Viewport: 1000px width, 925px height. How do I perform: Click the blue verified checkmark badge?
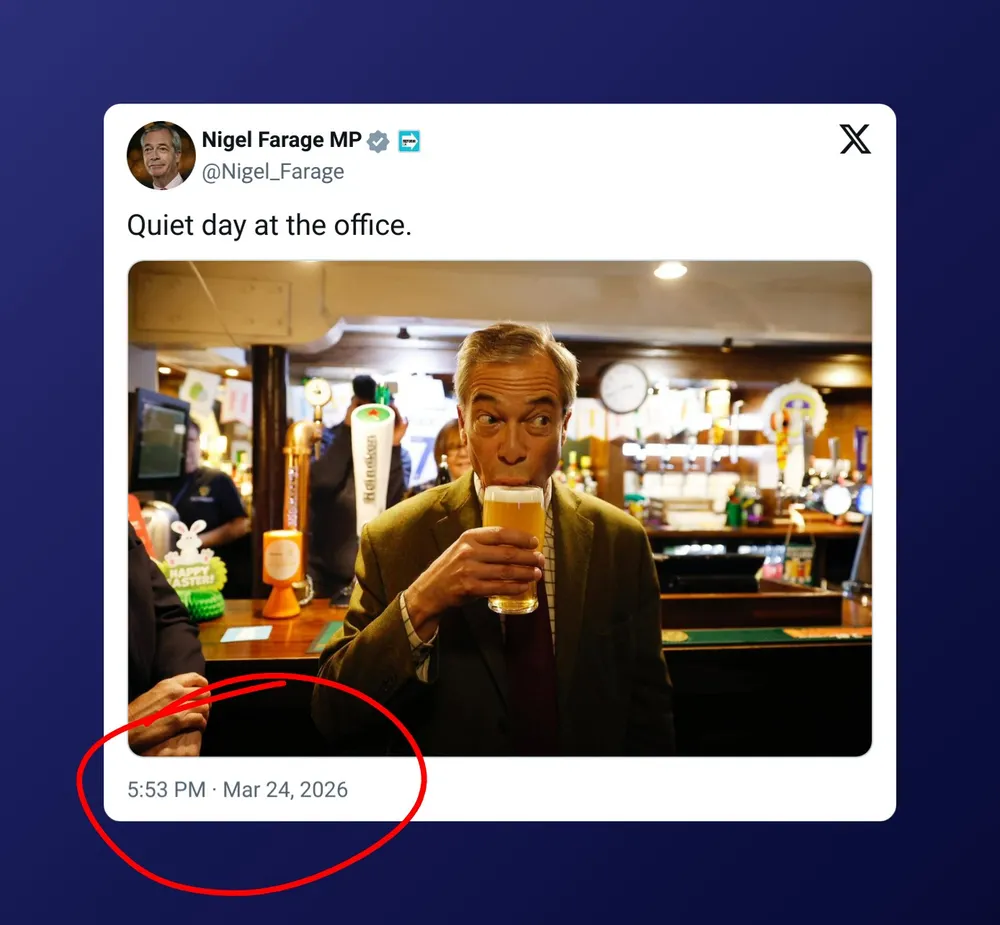(378, 141)
